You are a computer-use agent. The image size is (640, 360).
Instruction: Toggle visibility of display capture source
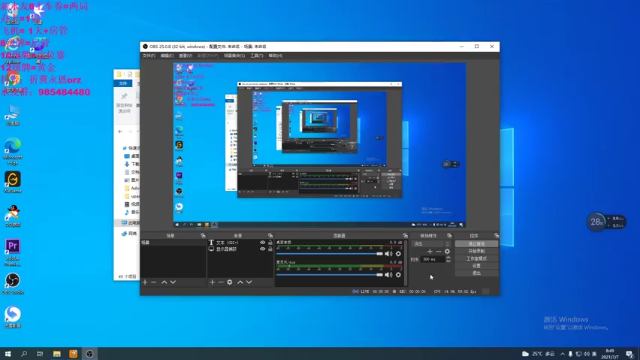262,249
